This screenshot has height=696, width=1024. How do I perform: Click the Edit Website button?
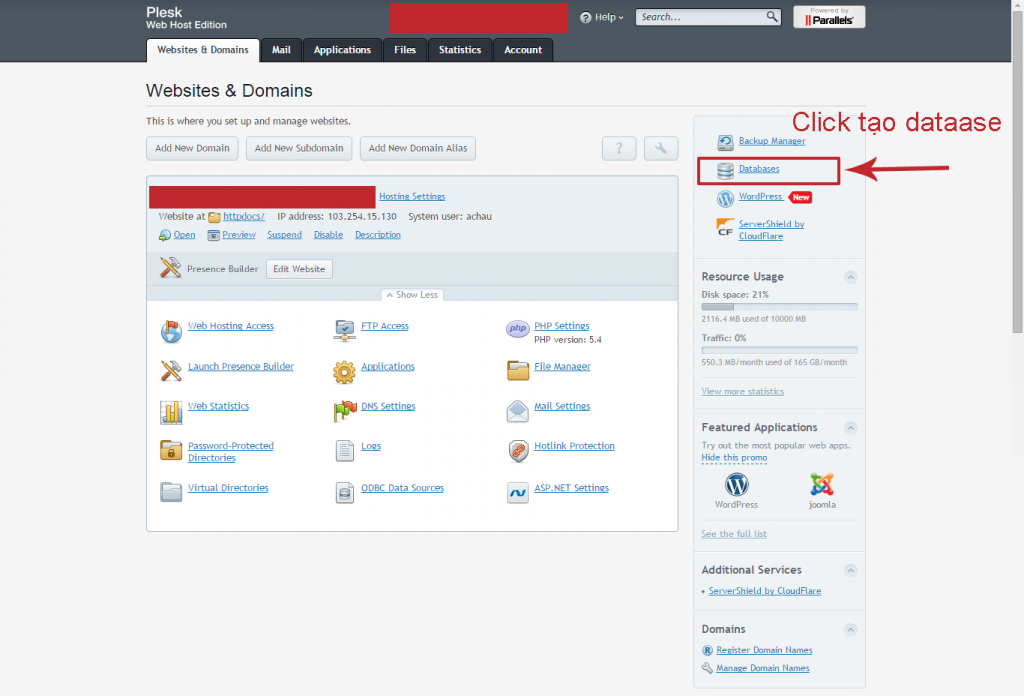pyautogui.click(x=299, y=269)
